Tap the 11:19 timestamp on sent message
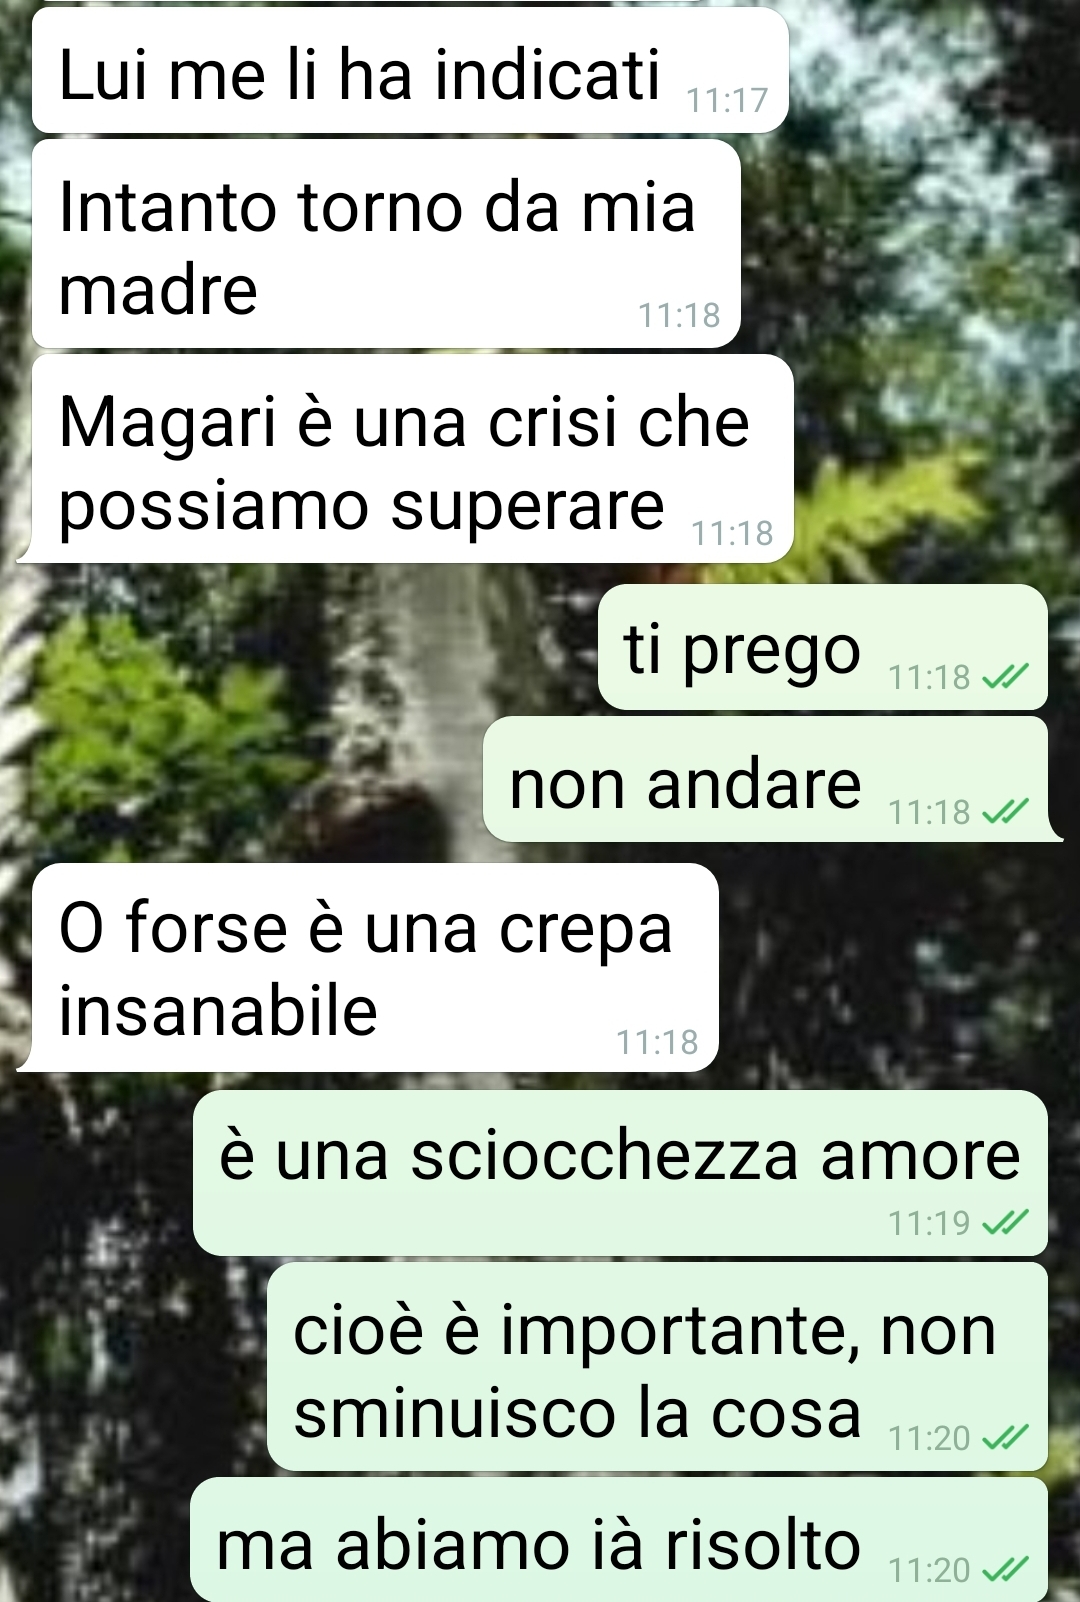The height and width of the screenshot is (1602, 1080). click(929, 1222)
